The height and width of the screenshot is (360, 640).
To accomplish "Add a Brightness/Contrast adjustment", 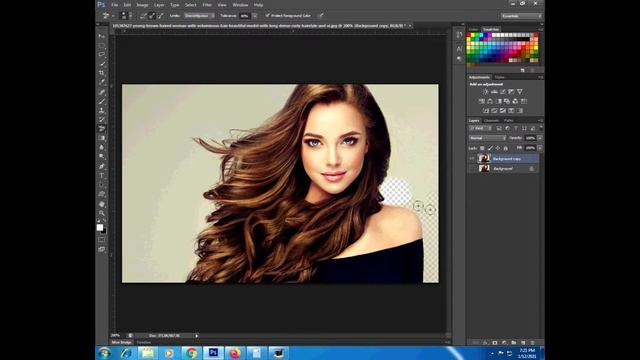I will pyautogui.click(x=485, y=91).
